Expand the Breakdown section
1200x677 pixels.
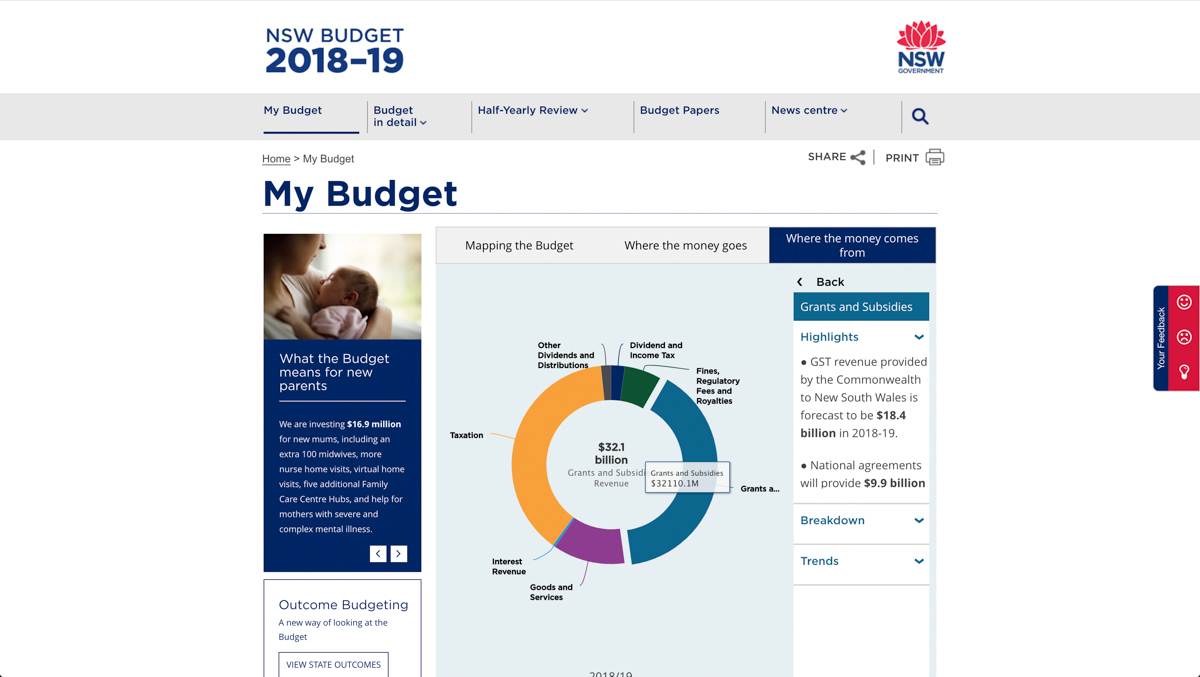click(x=861, y=520)
